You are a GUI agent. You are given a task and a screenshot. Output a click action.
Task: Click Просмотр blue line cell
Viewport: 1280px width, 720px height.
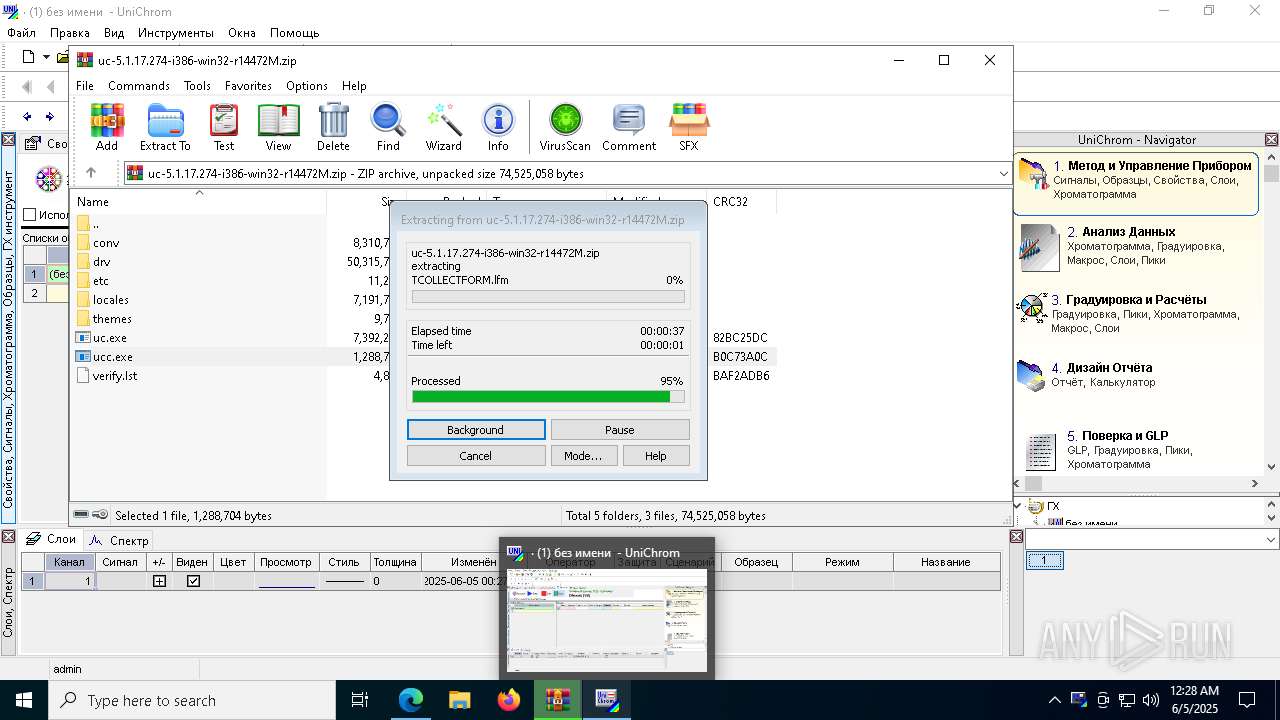(286, 581)
